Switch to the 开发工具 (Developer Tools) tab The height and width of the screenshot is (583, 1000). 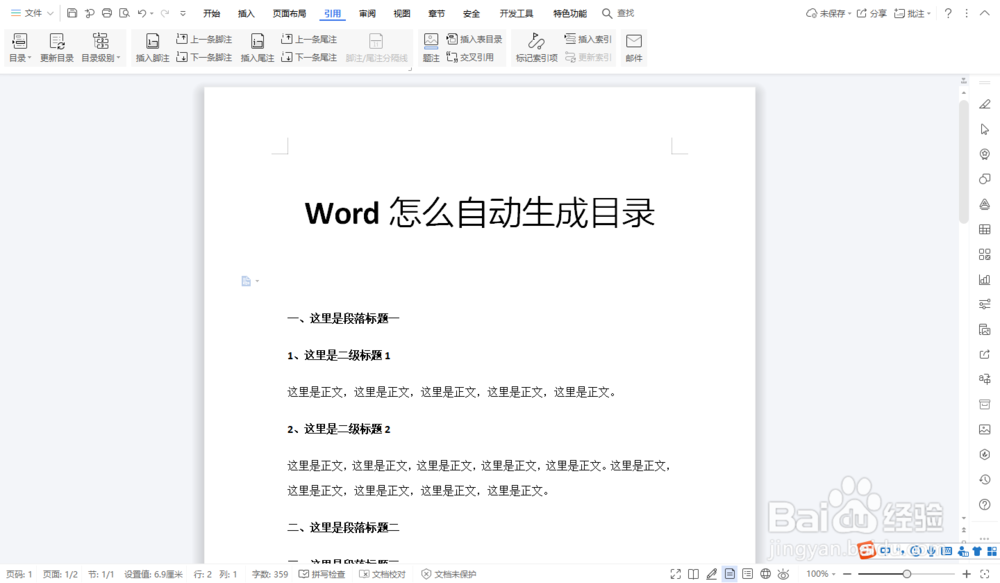tap(517, 13)
